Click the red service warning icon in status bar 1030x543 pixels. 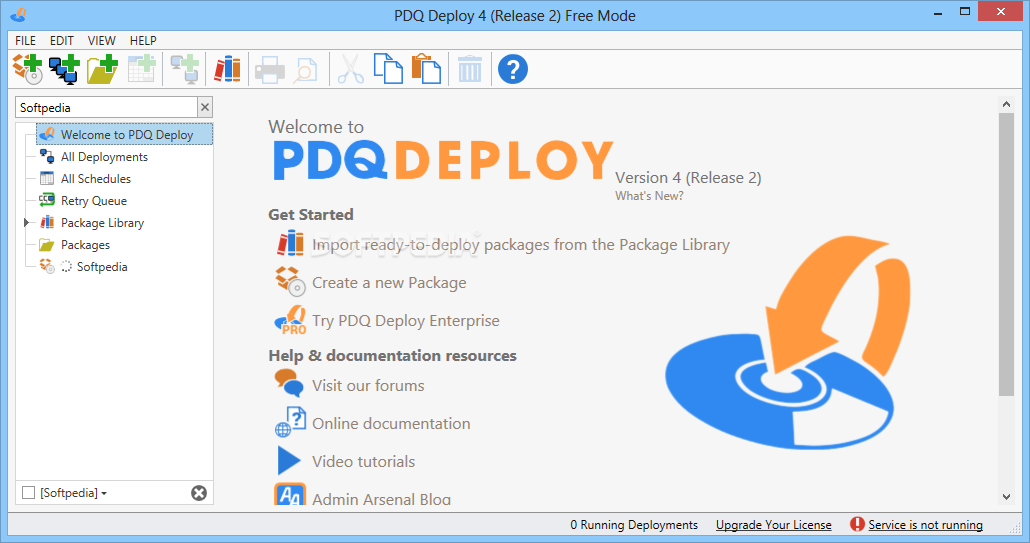(857, 524)
